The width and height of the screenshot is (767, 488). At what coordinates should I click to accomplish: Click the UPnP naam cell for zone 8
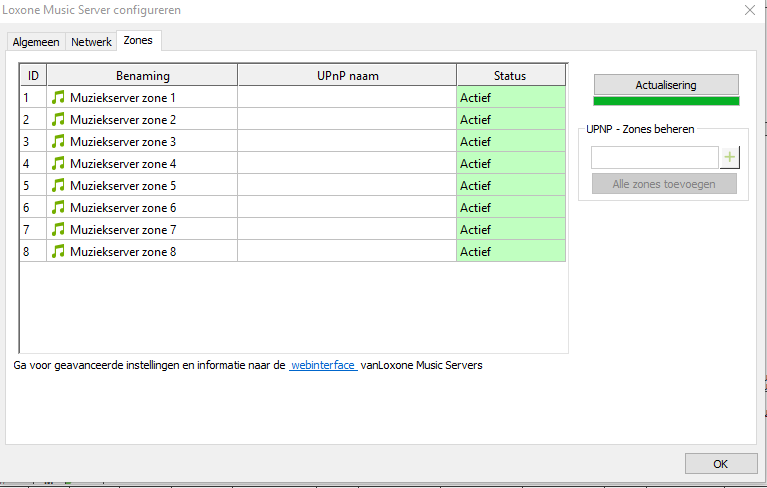[347, 252]
